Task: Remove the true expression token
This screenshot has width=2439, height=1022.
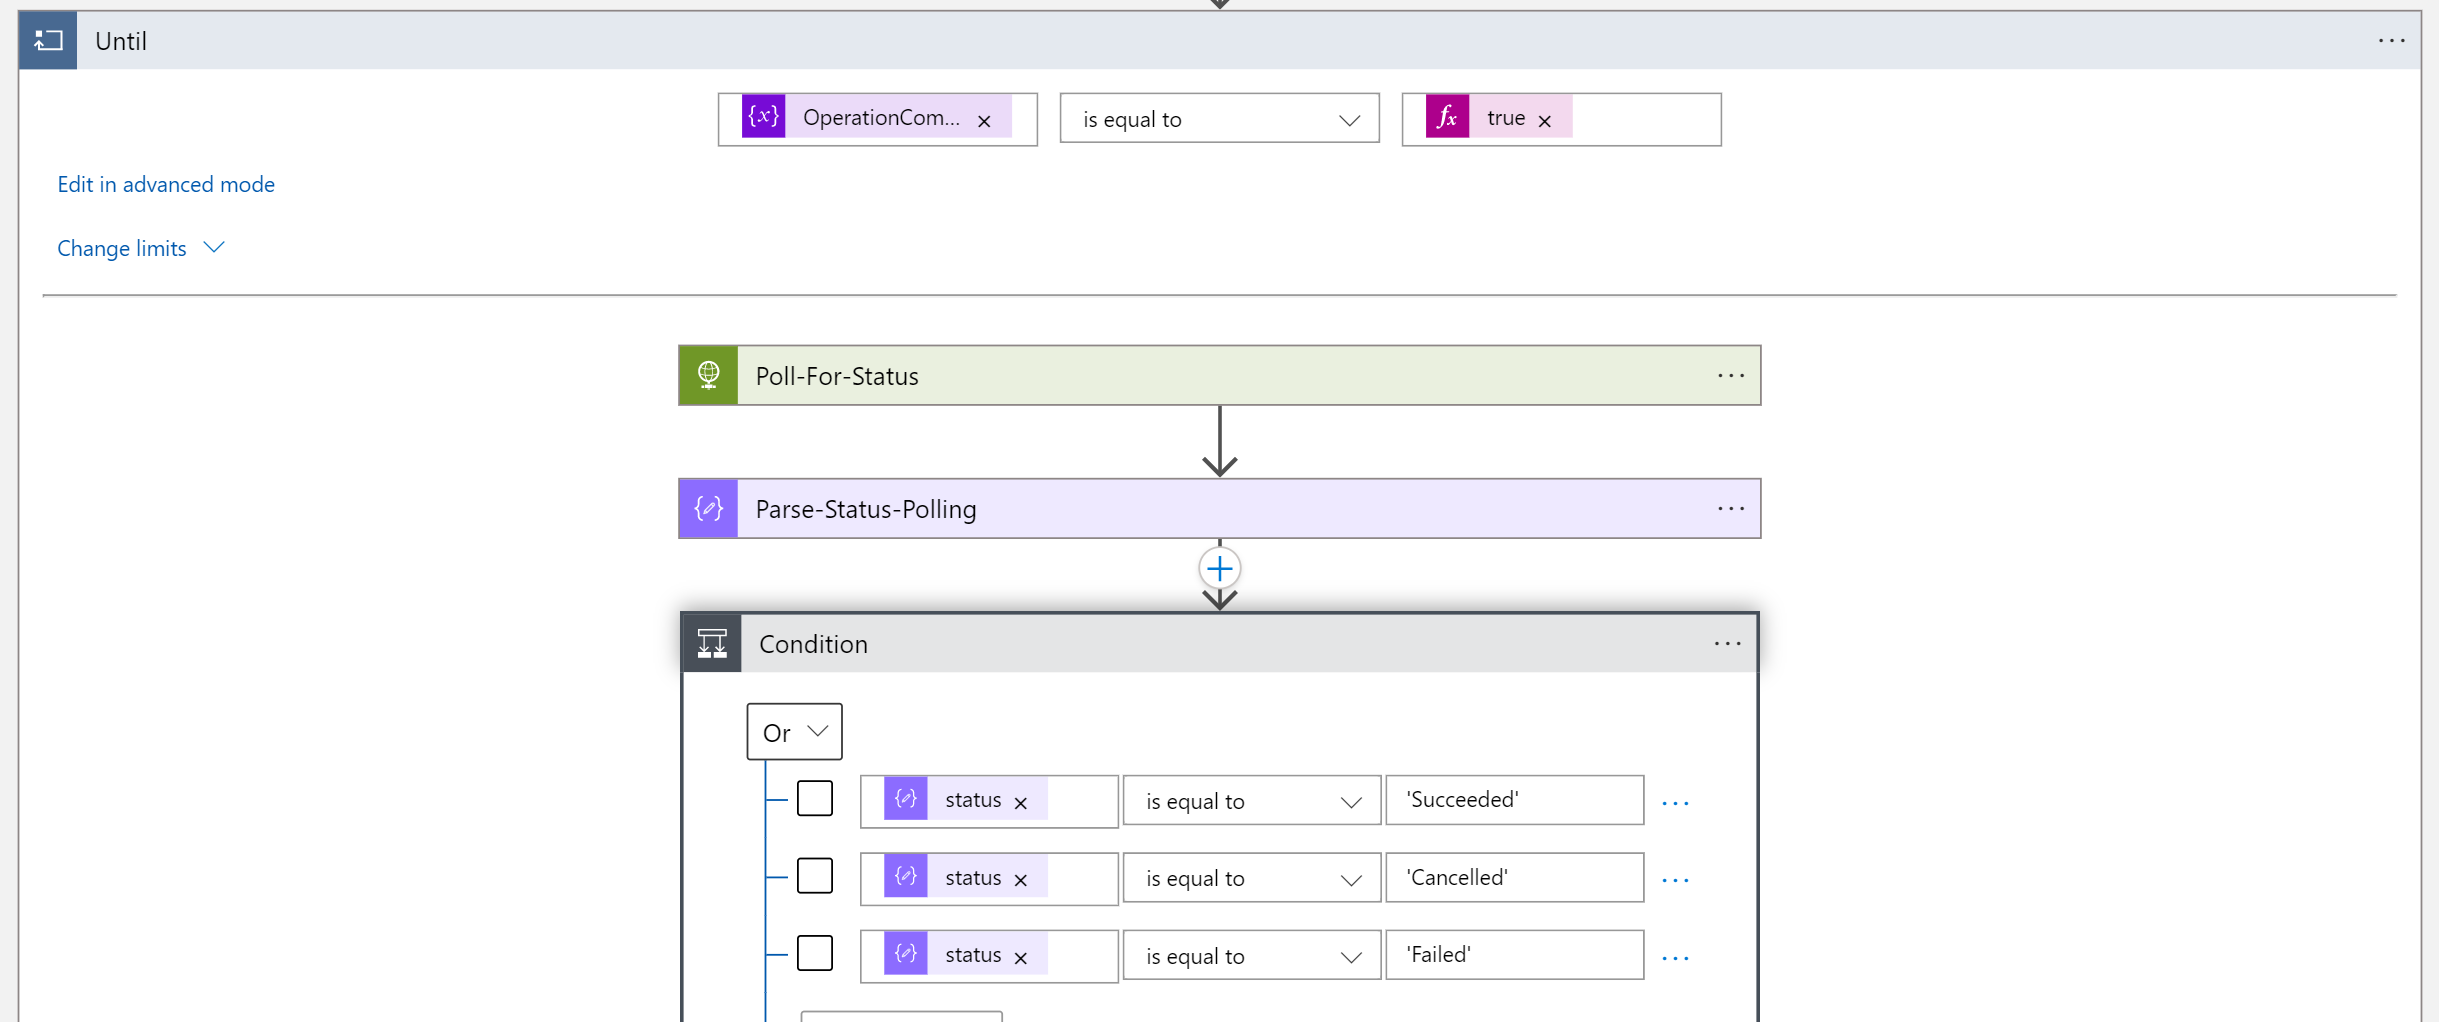Action: 1544,121
